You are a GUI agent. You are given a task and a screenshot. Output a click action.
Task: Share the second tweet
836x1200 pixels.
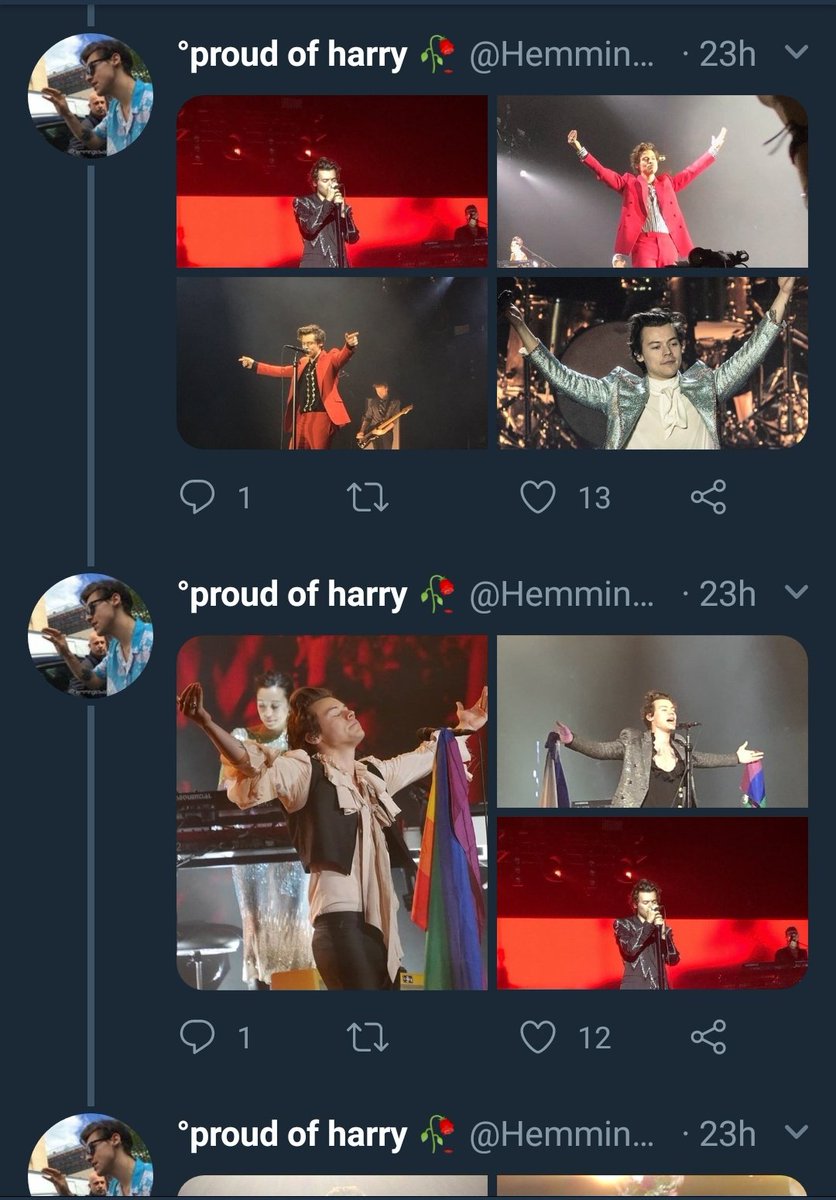click(x=708, y=1037)
